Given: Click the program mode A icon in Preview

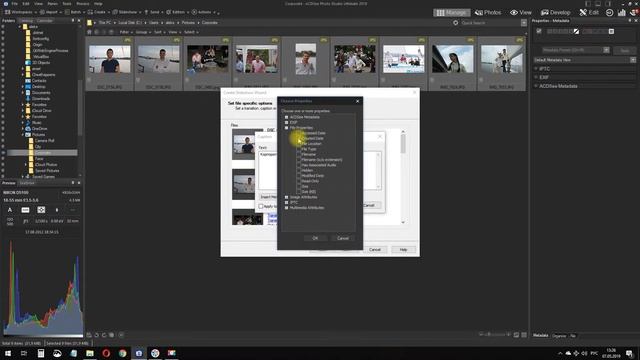Looking at the screenshot, I should (x=10, y=210).
